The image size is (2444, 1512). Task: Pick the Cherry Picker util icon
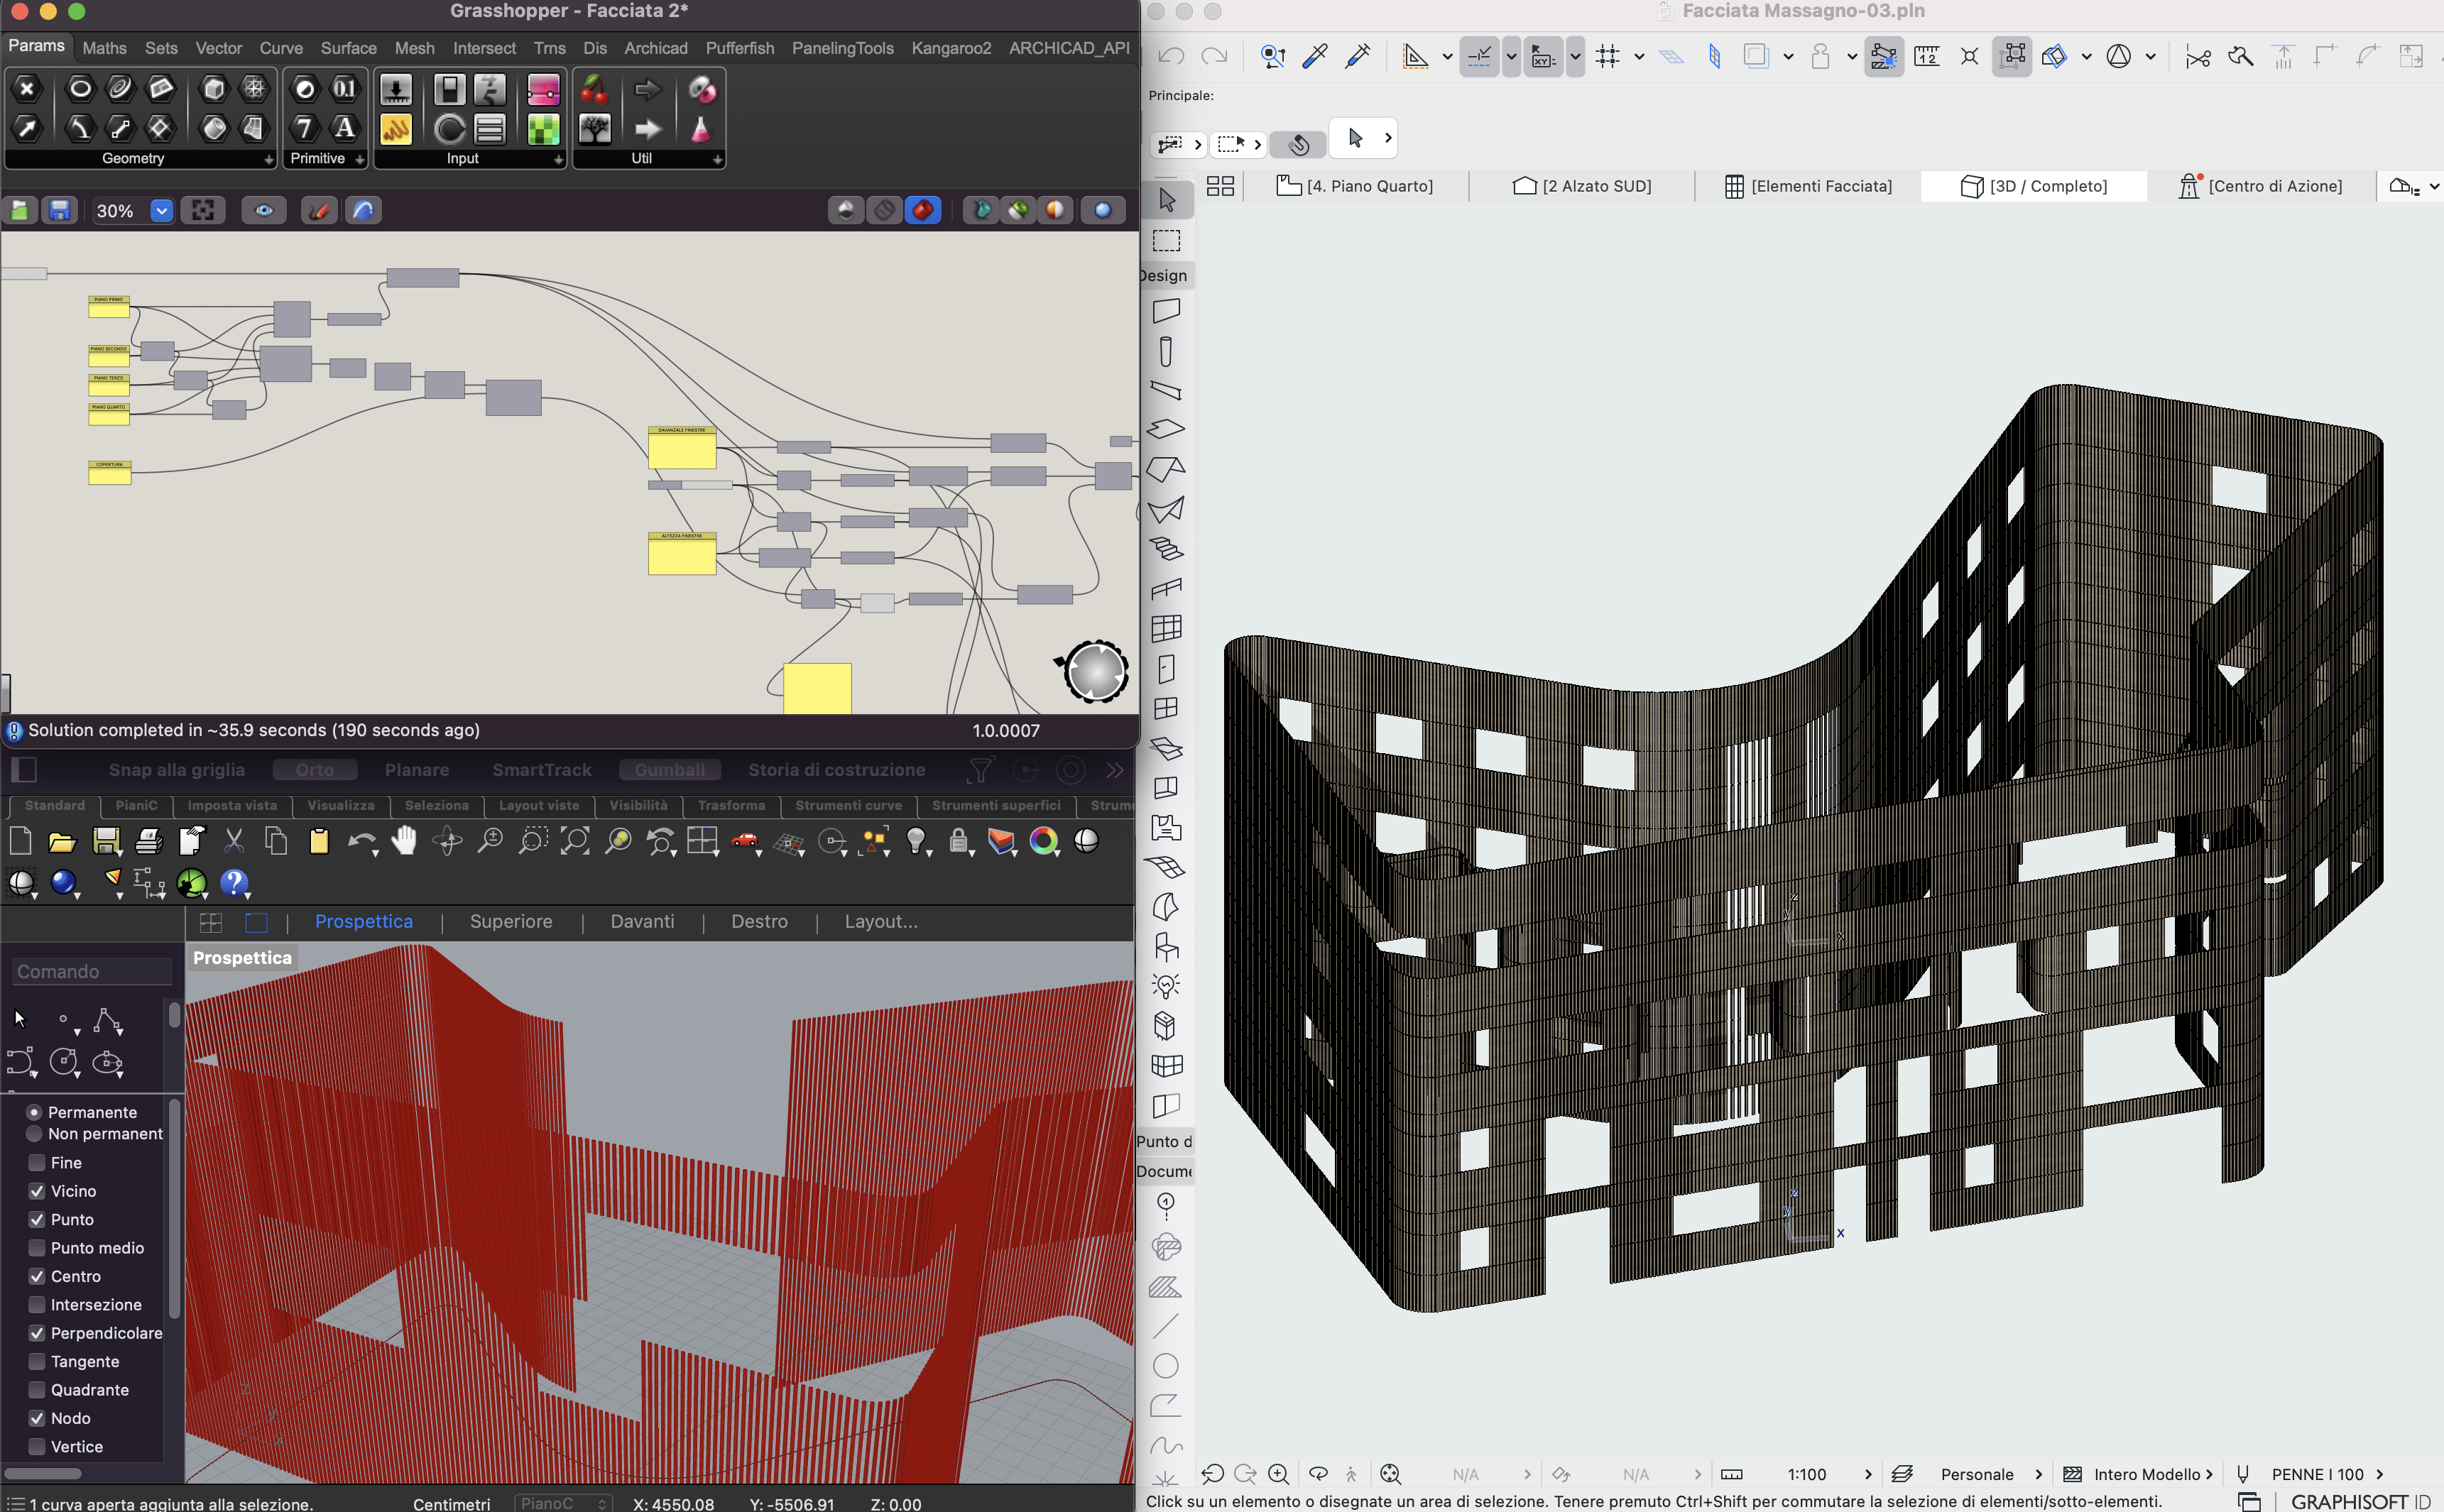point(595,90)
